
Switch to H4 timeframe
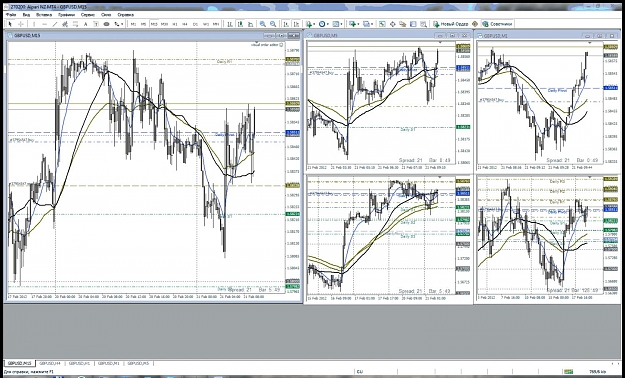(x=185, y=24)
